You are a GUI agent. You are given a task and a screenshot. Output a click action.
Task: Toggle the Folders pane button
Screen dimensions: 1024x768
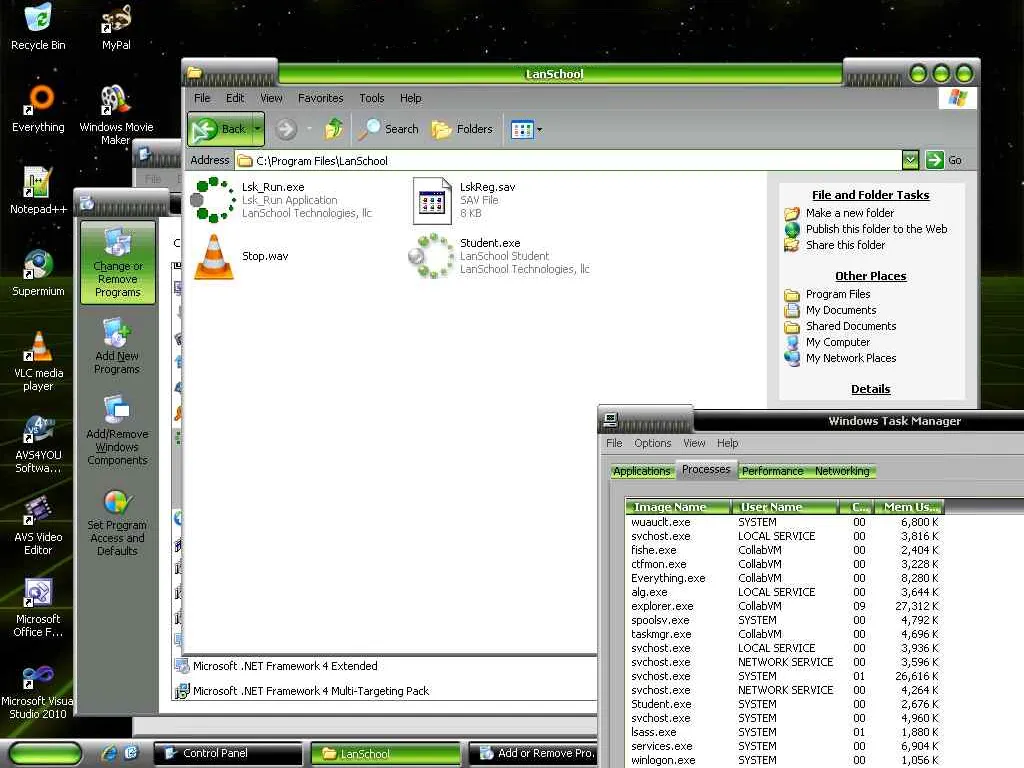462,129
